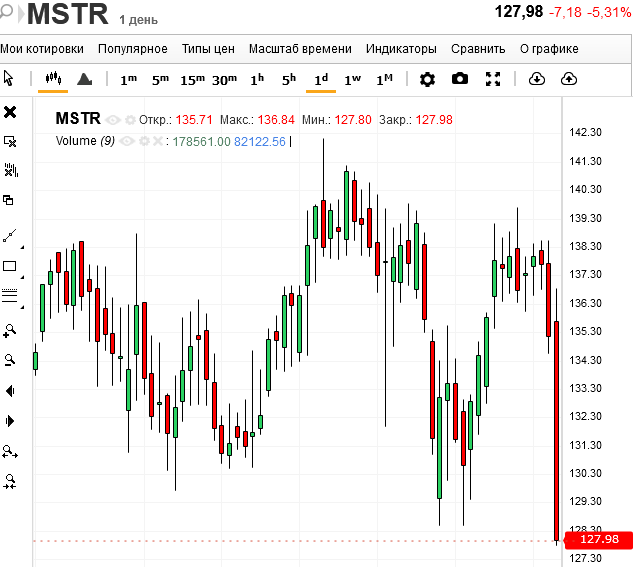Select the trend line drawing tool
The image size is (633, 567).
(x=10, y=236)
